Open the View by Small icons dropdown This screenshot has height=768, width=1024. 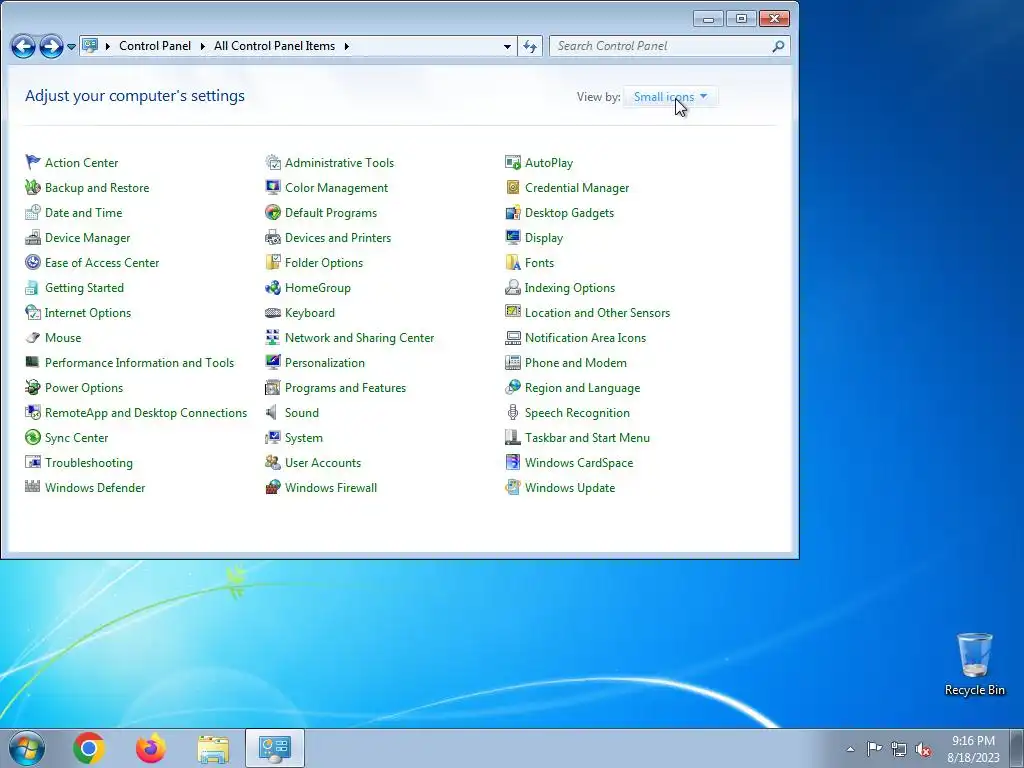(671, 97)
